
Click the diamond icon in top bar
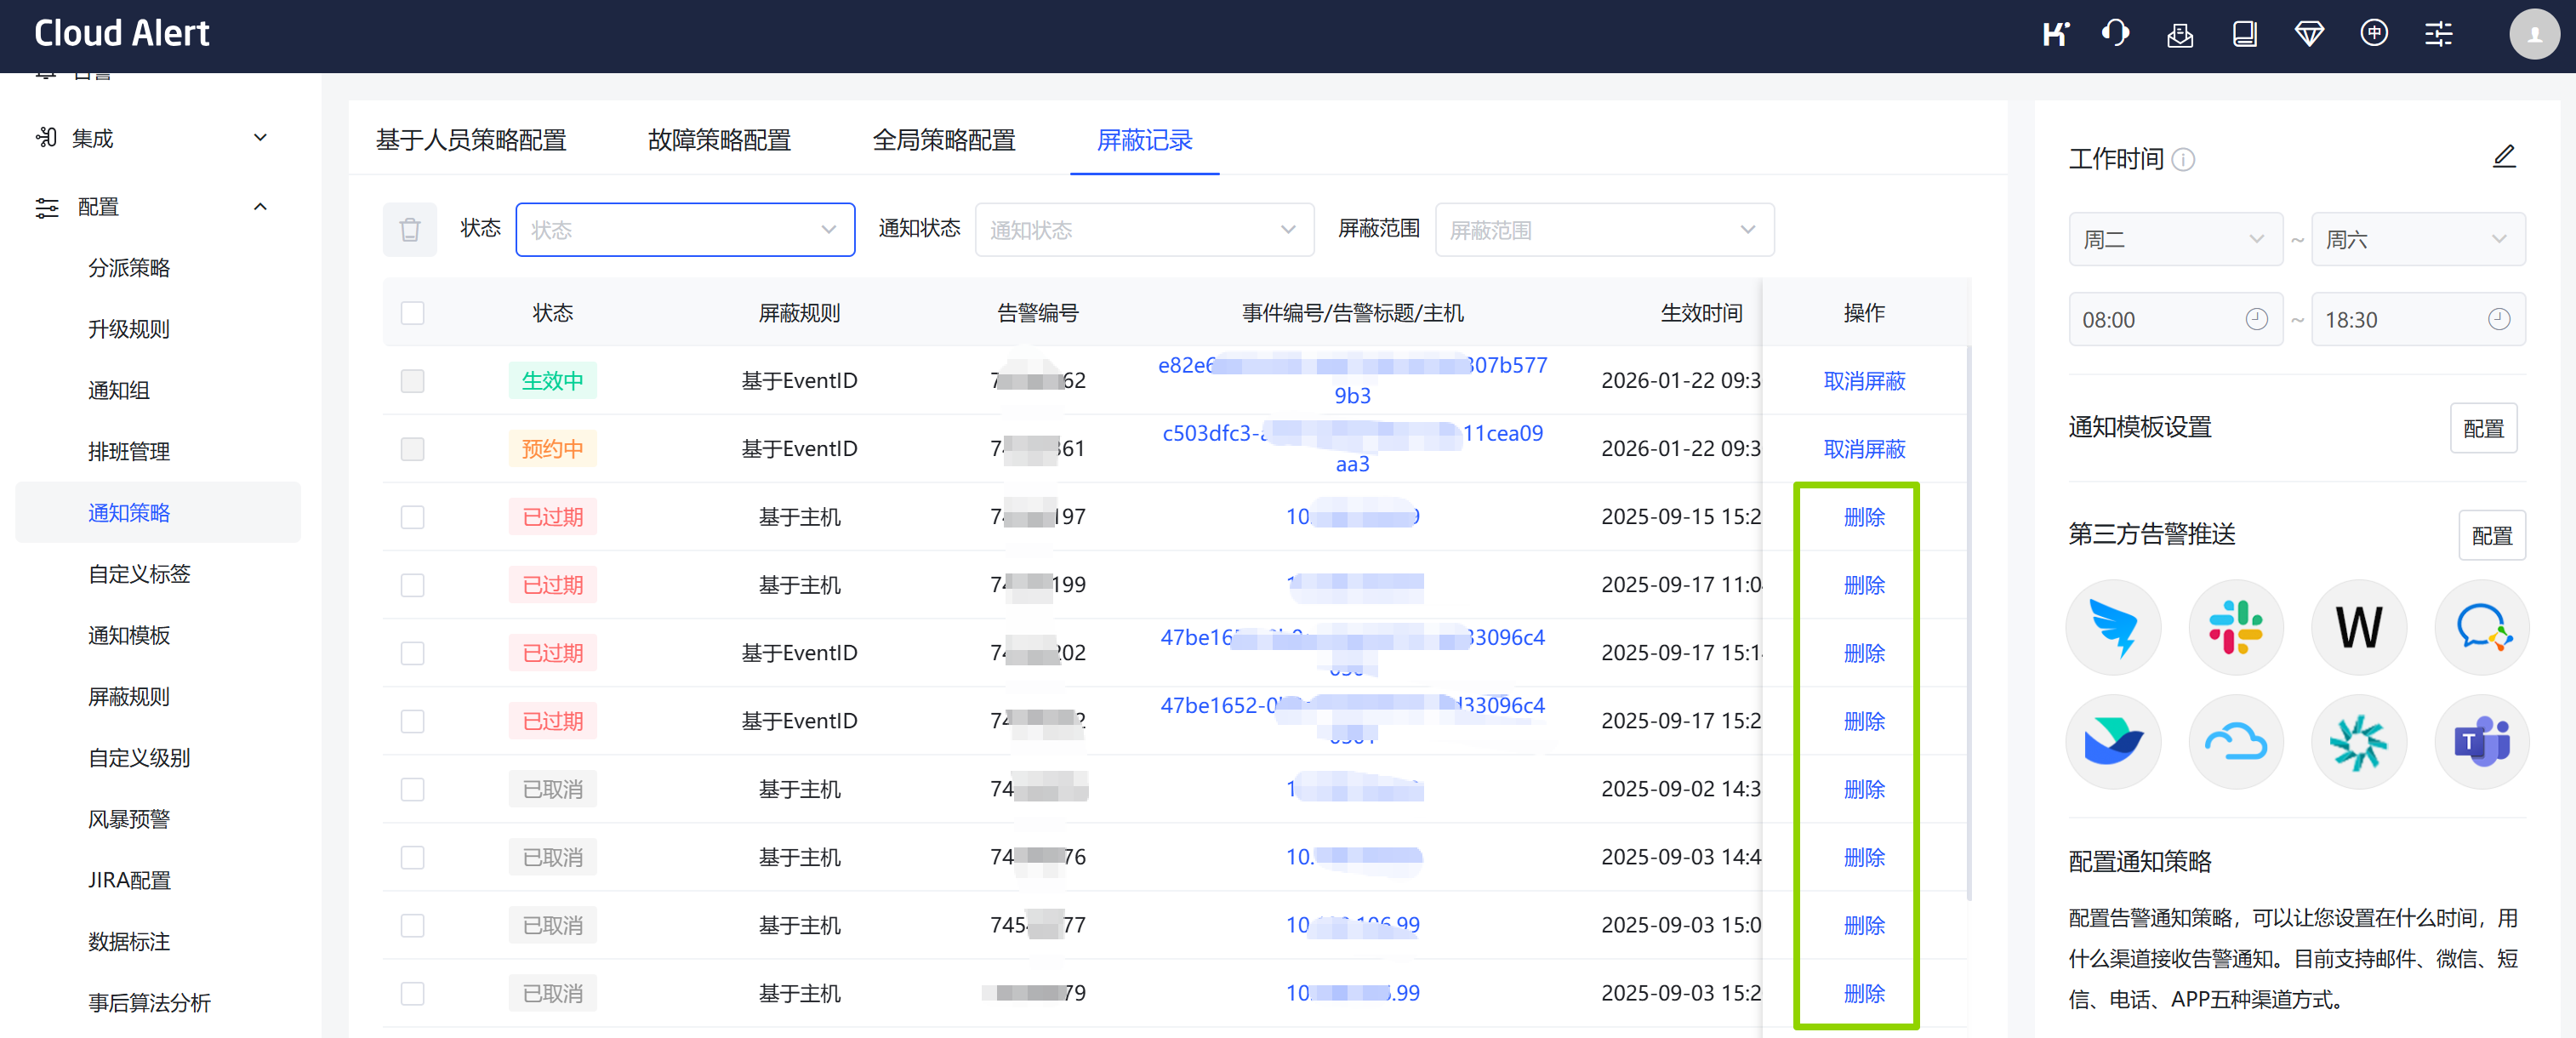pyautogui.click(x=2308, y=34)
